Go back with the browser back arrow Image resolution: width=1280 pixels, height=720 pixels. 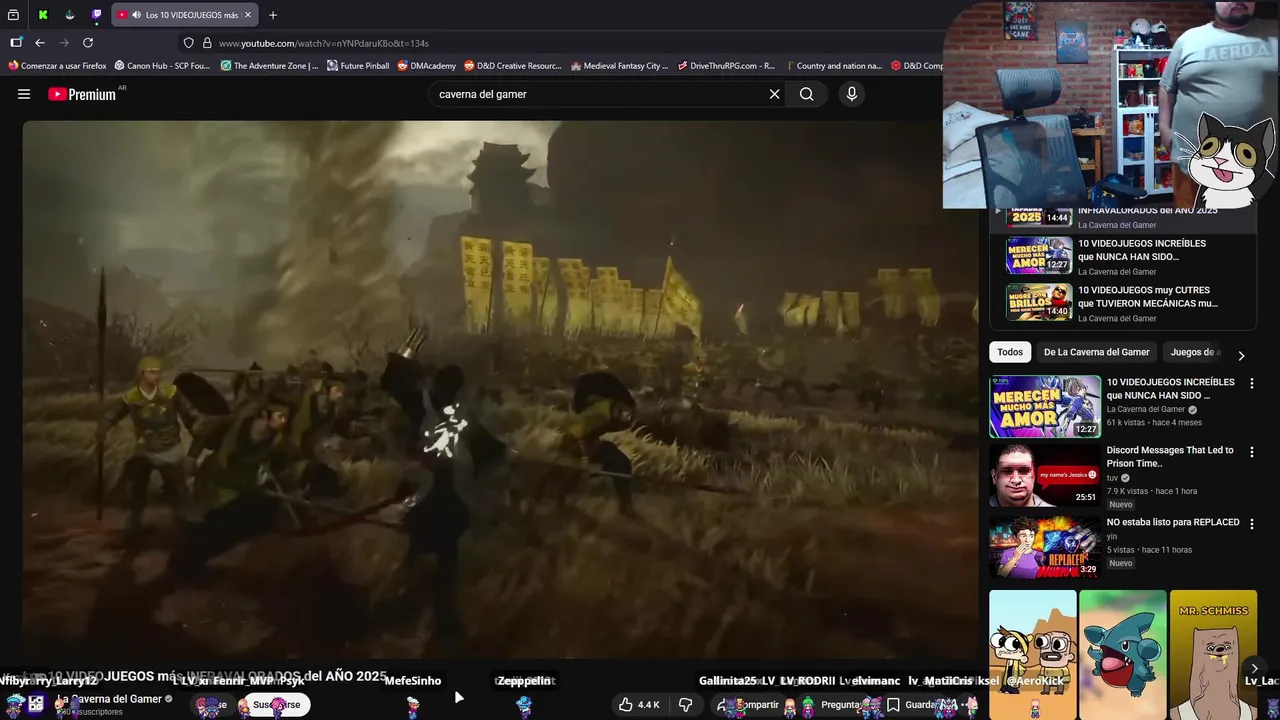point(40,43)
